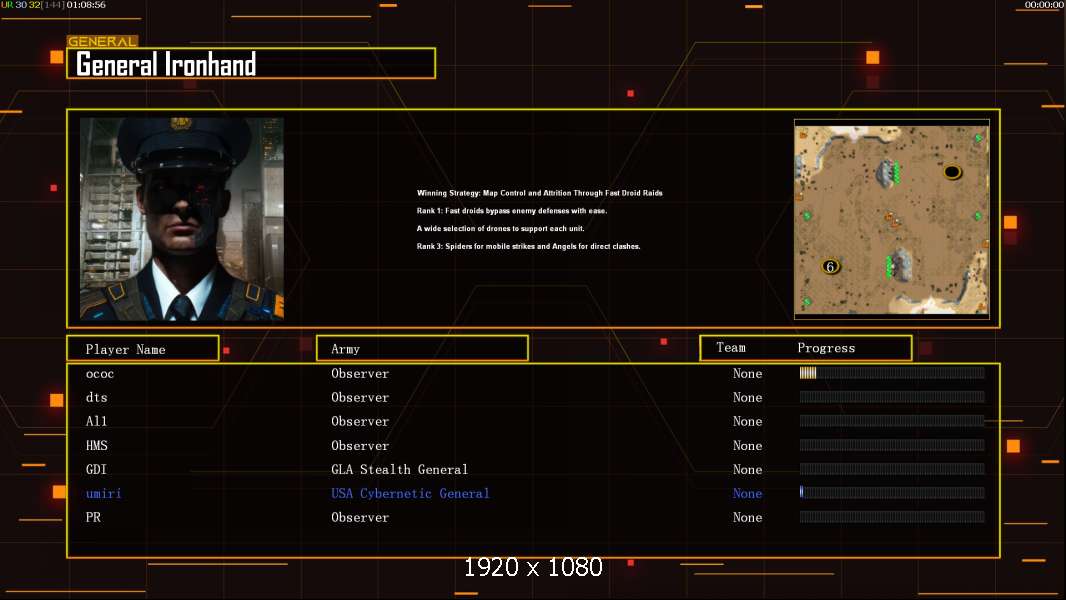Click the black oval start marker on minimap
The image size is (1066, 600).
pos(952,172)
